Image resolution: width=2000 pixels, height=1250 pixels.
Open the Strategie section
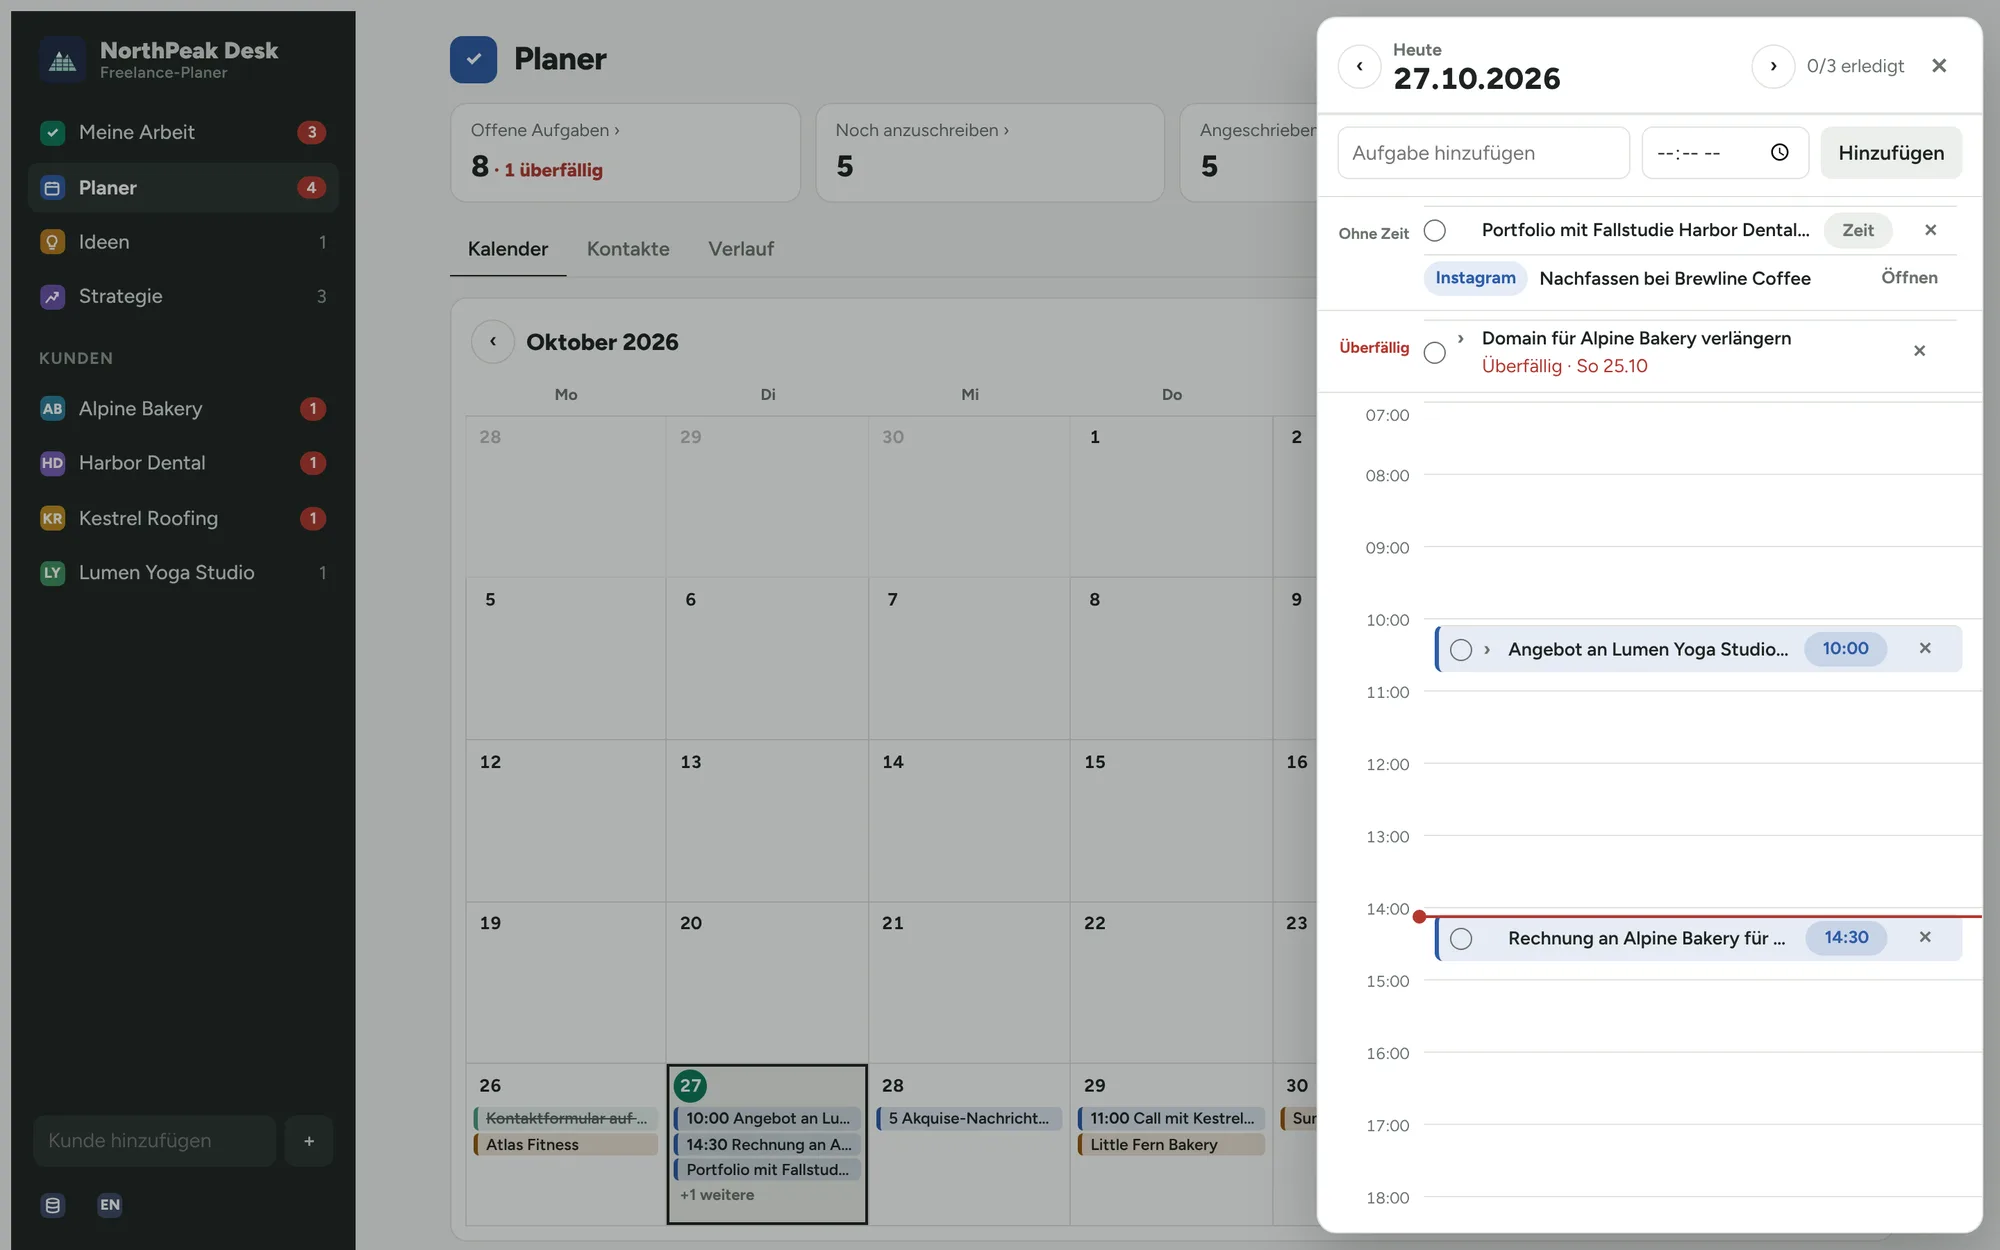tap(183, 296)
